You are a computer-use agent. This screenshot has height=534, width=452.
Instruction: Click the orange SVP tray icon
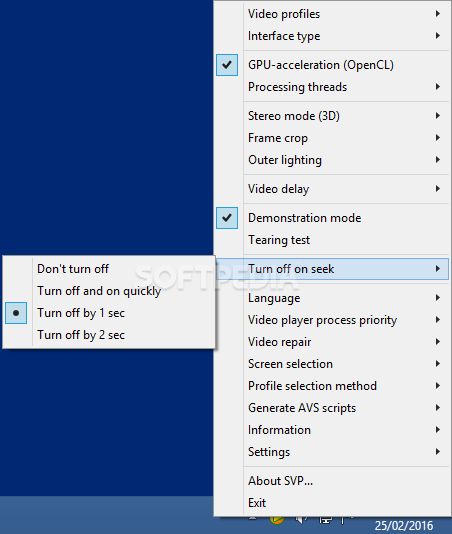coord(277,520)
